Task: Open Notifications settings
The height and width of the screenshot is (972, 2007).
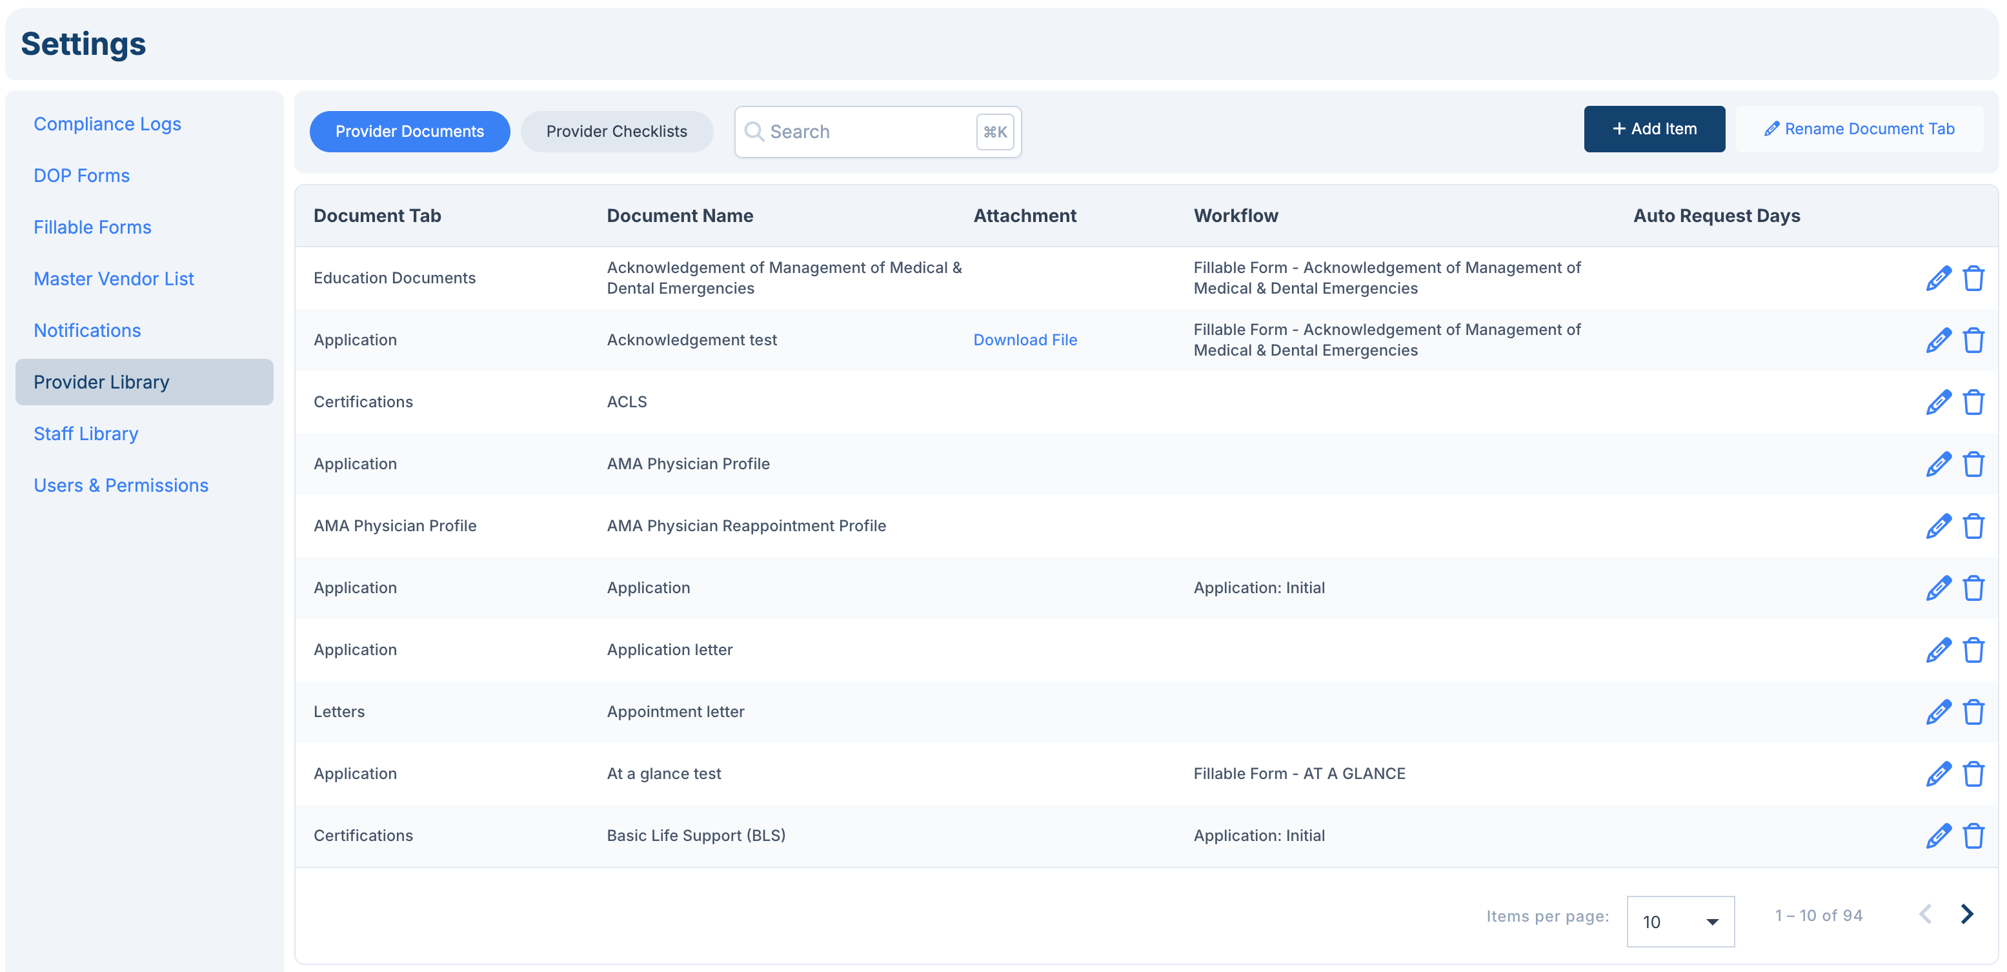Action: pyautogui.click(x=87, y=330)
